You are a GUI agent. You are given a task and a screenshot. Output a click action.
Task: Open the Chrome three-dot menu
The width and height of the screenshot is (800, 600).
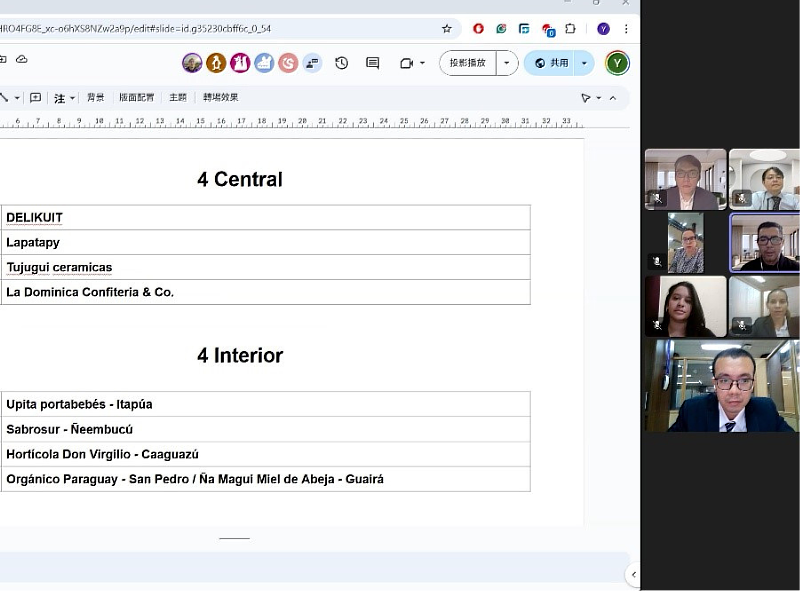[x=626, y=29]
